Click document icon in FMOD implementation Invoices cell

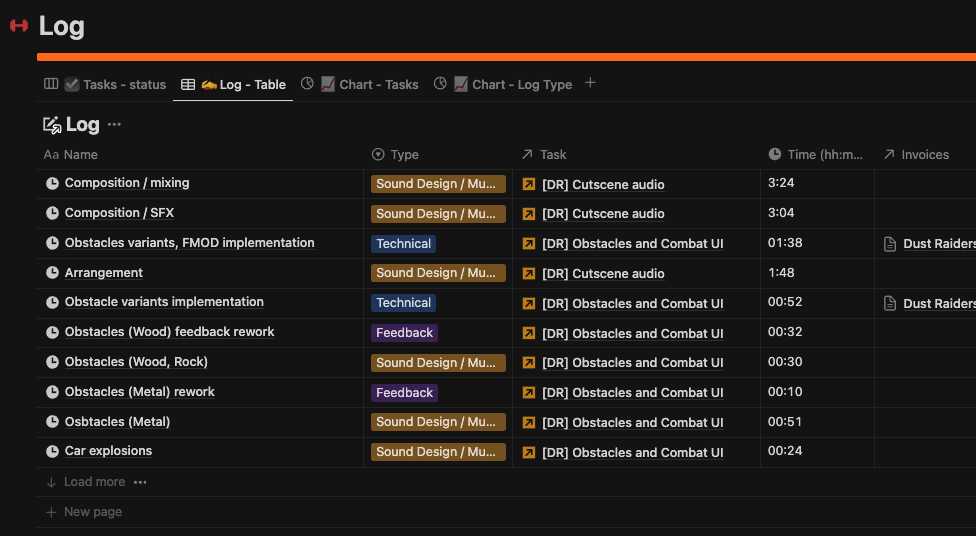coord(890,243)
